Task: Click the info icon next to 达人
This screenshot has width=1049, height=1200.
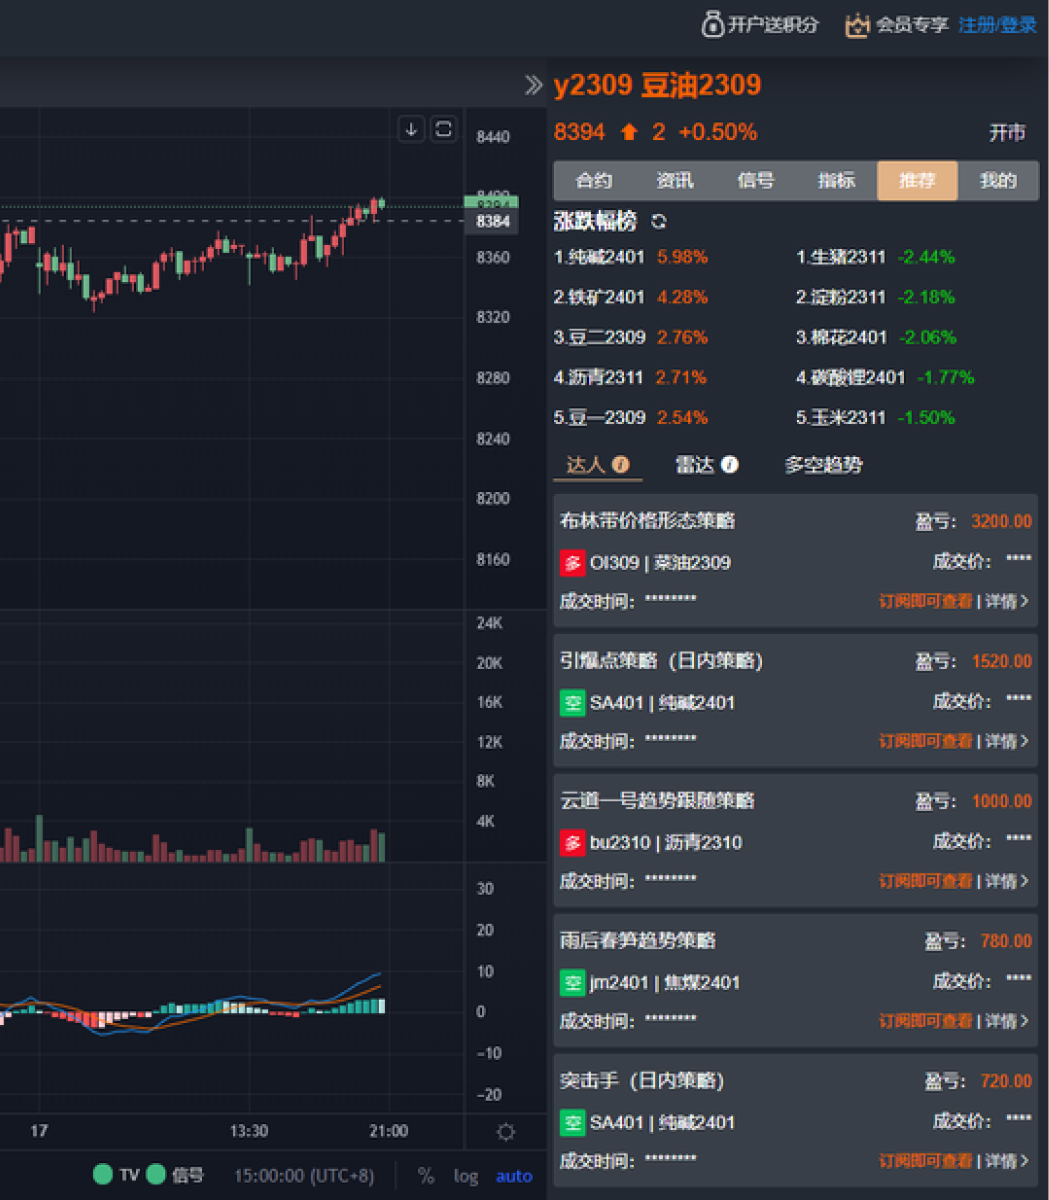Action: (621, 464)
